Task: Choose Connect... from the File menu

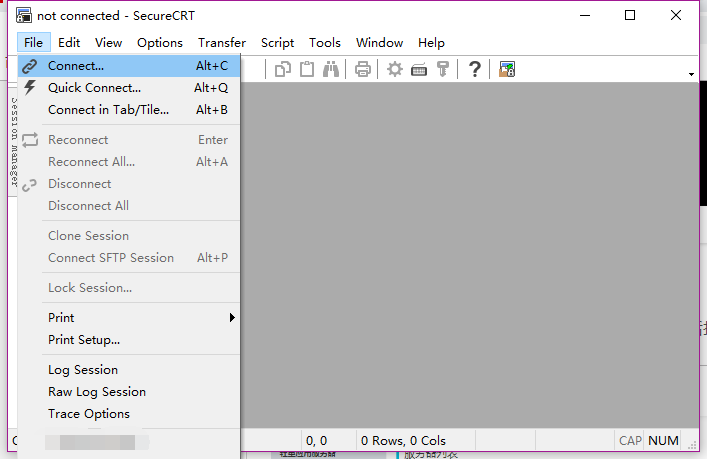Action: (129, 66)
